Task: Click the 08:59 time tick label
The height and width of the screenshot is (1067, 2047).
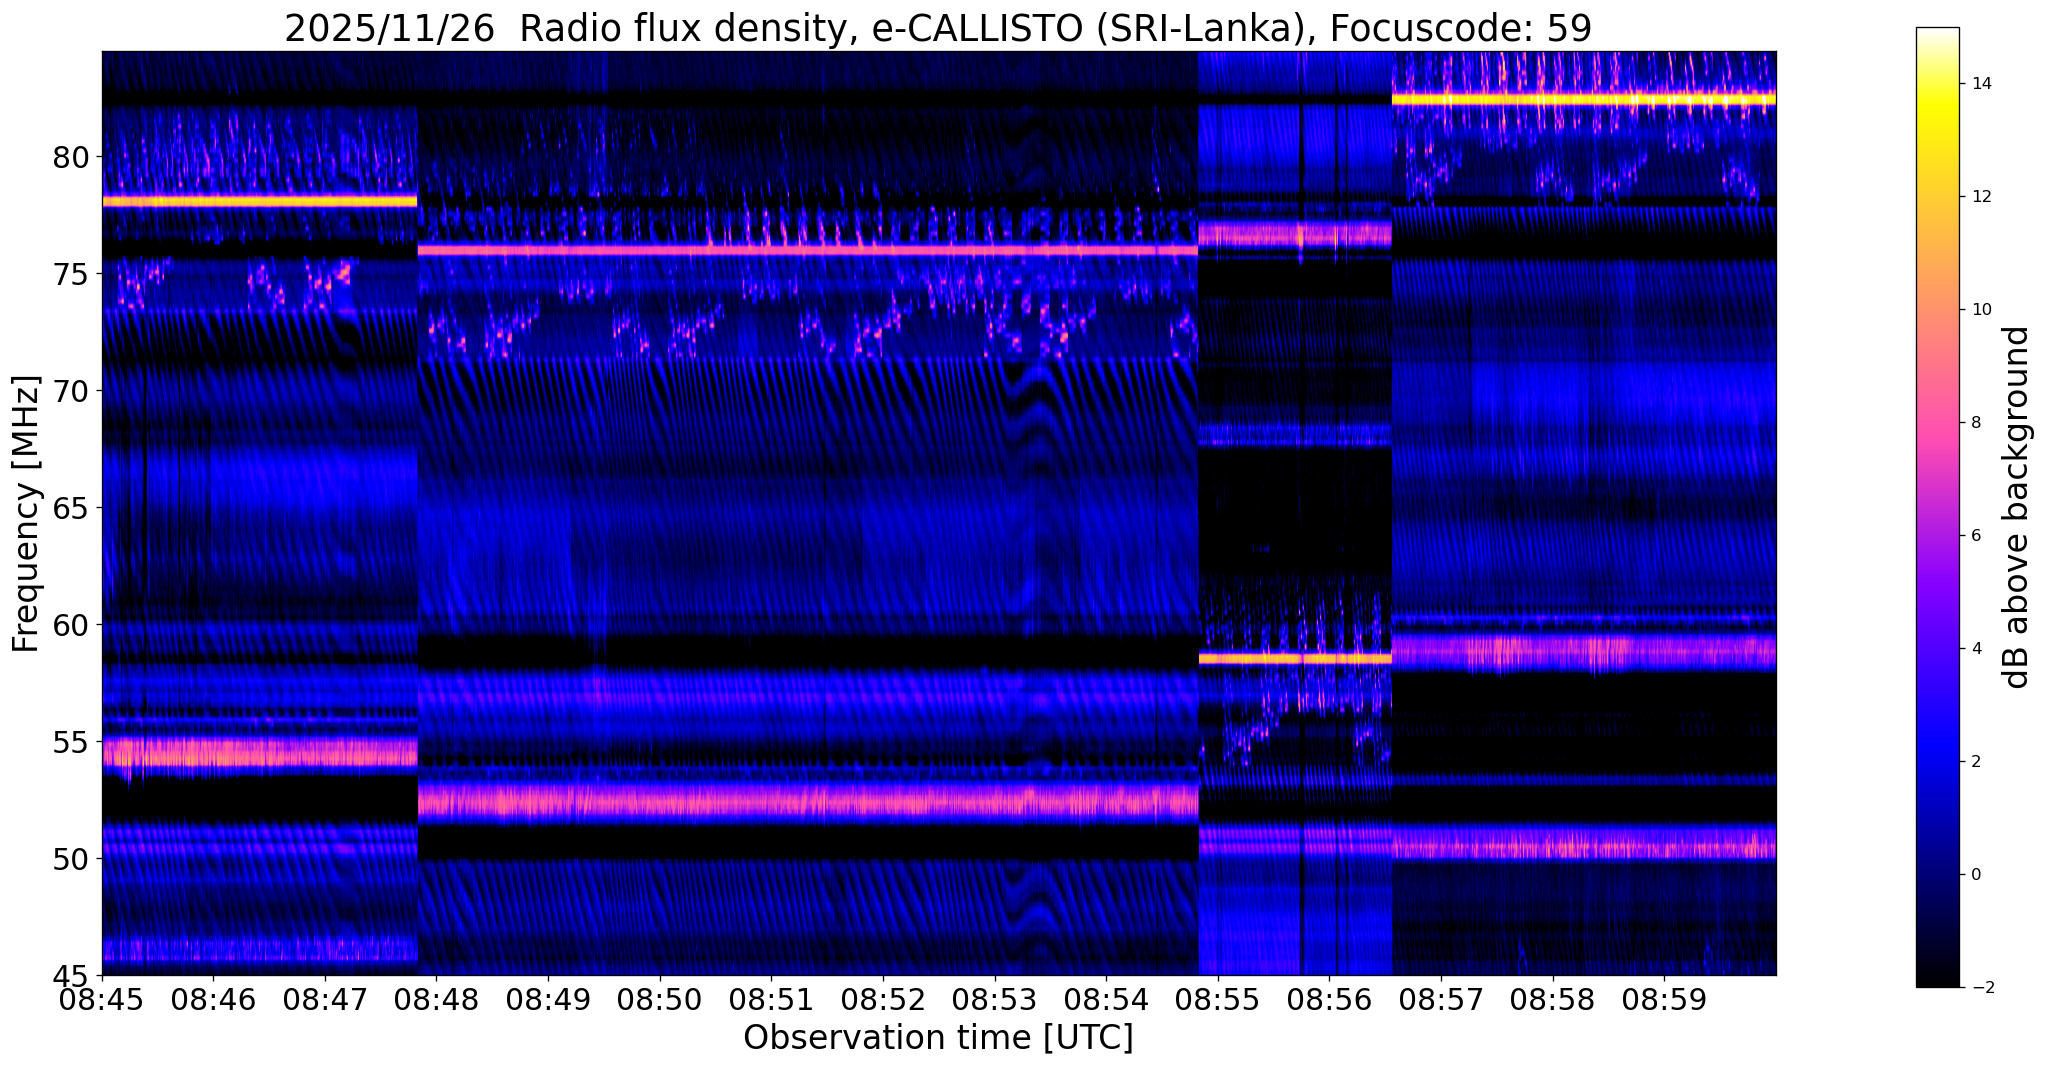Action: click(1664, 999)
